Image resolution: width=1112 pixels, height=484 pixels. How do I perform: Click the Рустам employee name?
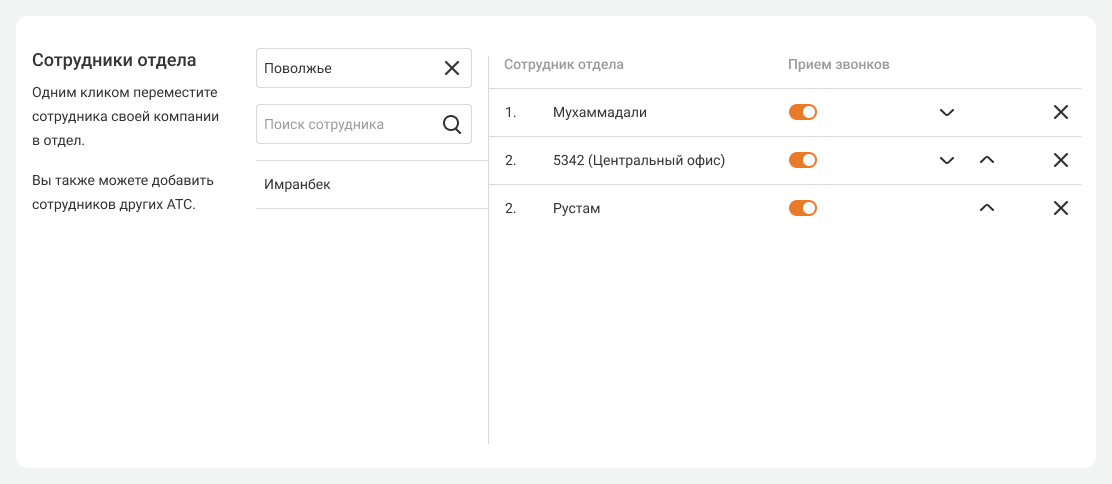[x=576, y=208]
